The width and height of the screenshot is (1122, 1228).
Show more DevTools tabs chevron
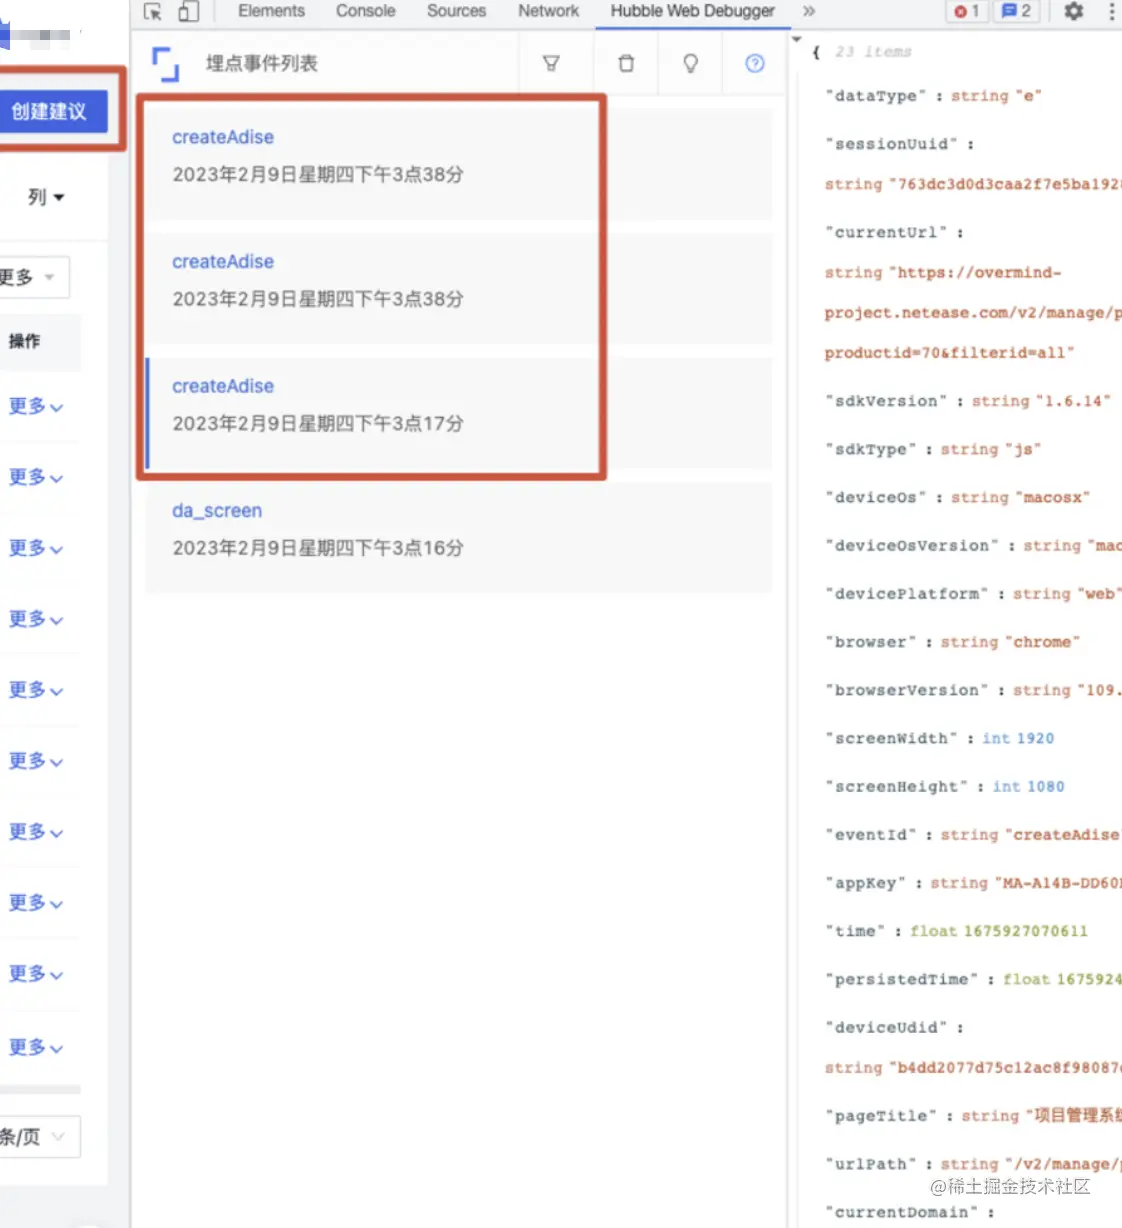(808, 11)
